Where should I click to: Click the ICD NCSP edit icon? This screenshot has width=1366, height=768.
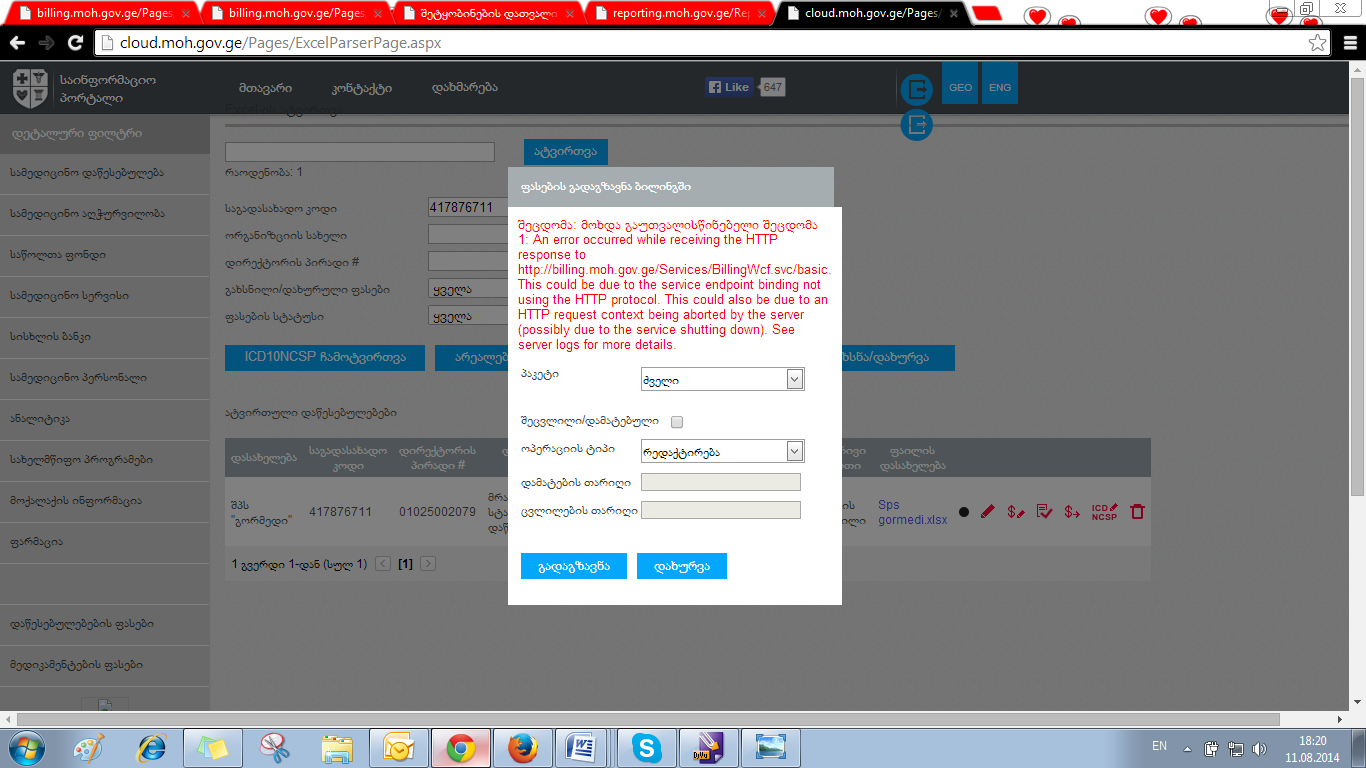click(1104, 511)
